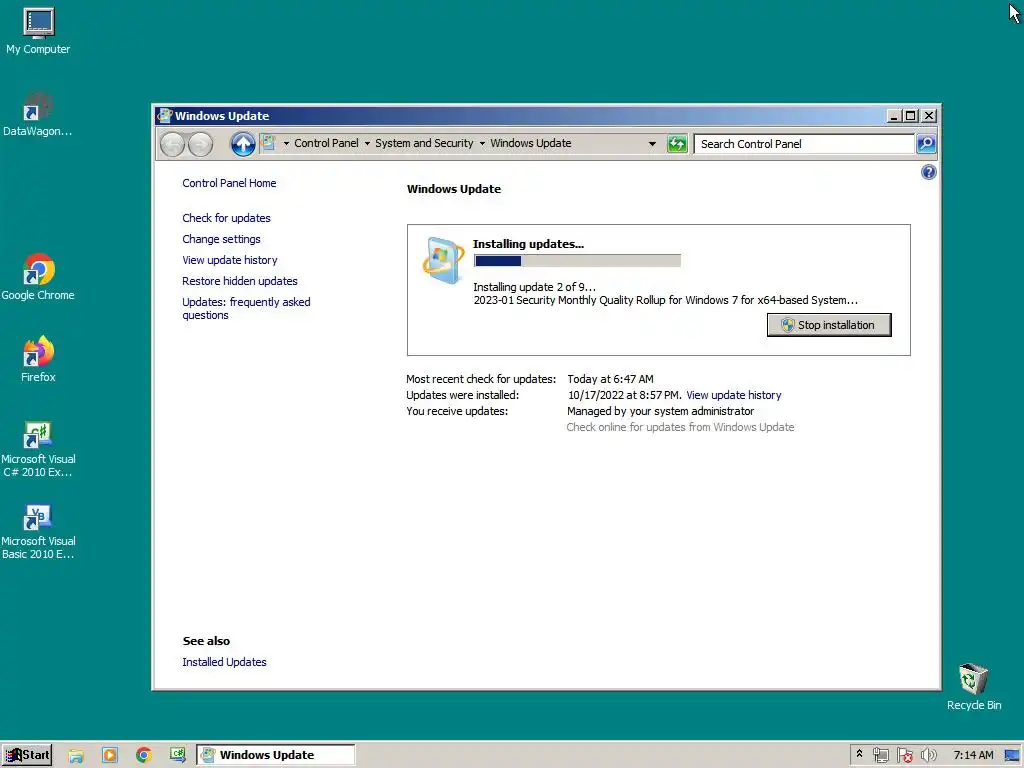Click Windows Update taskbar button

click(x=276, y=755)
